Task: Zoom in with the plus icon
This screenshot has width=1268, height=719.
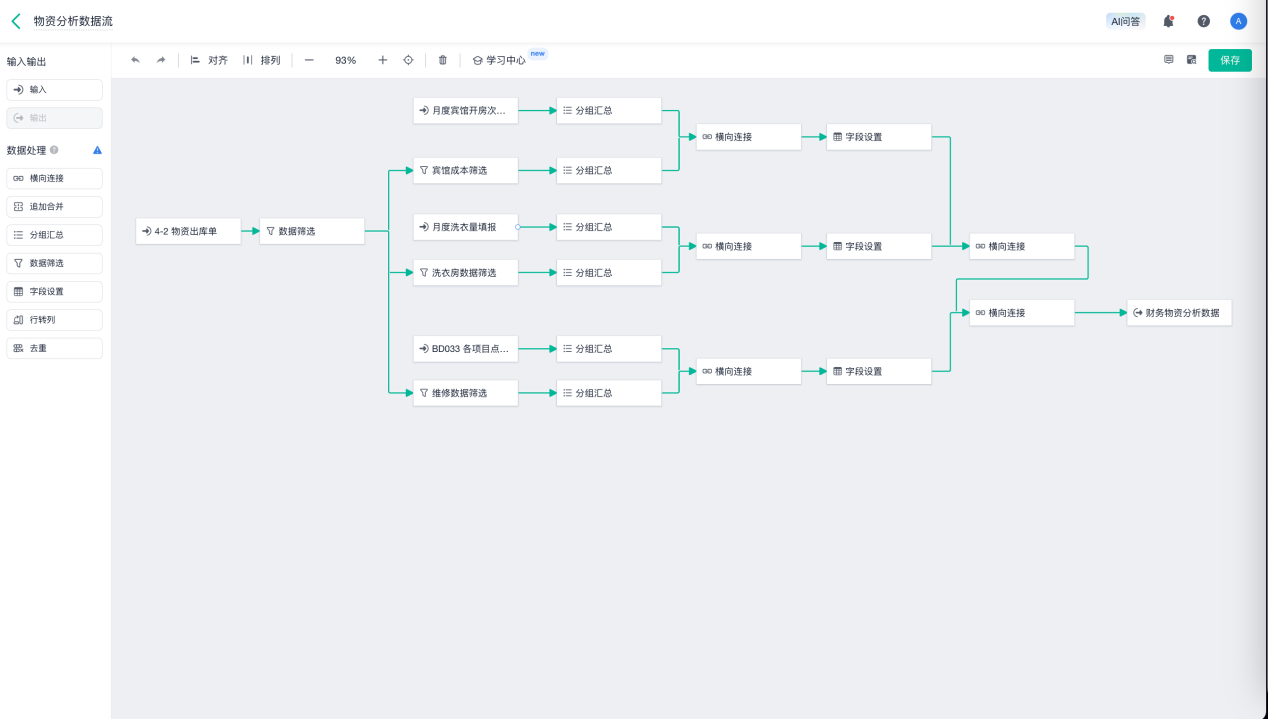Action: (382, 60)
